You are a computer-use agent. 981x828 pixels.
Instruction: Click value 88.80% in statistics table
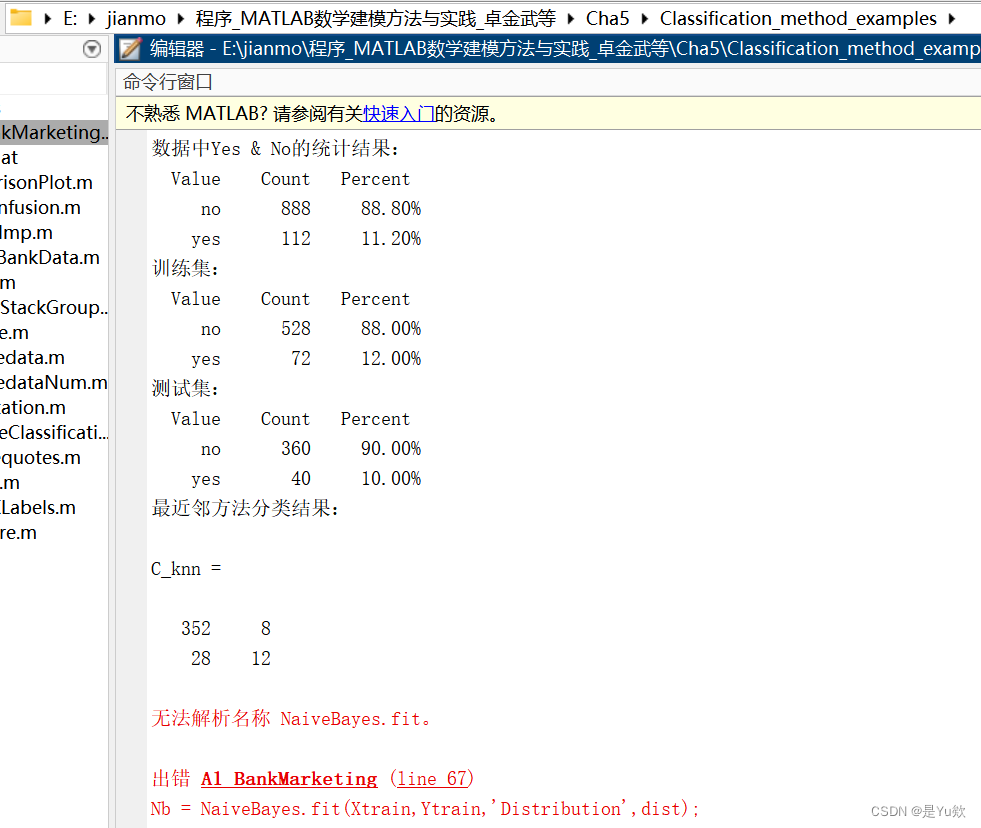tap(391, 208)
